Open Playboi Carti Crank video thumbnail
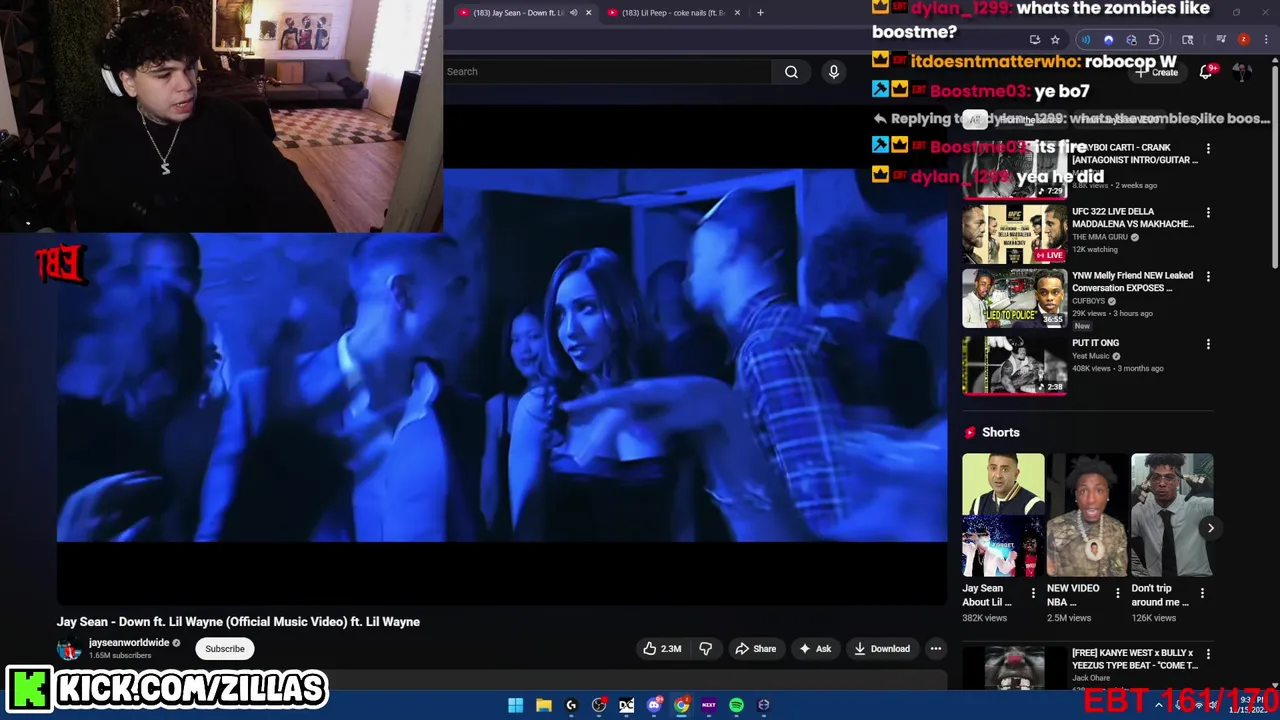 [1015, 170]
